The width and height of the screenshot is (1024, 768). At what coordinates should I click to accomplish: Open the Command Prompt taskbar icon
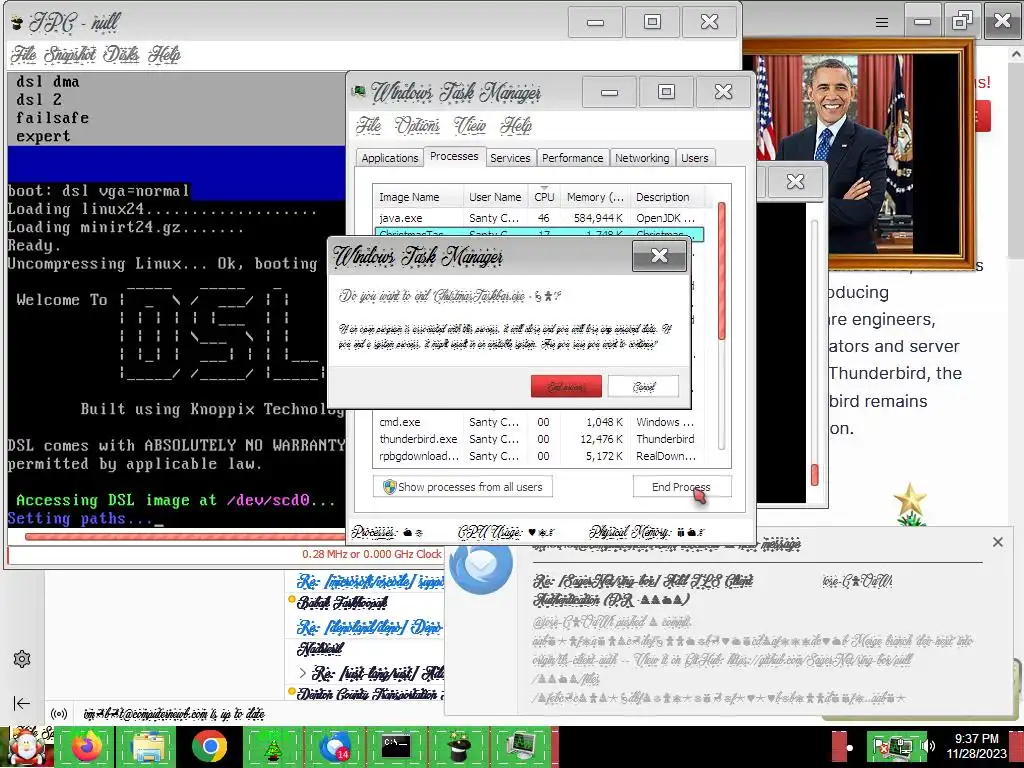[396, 746]
